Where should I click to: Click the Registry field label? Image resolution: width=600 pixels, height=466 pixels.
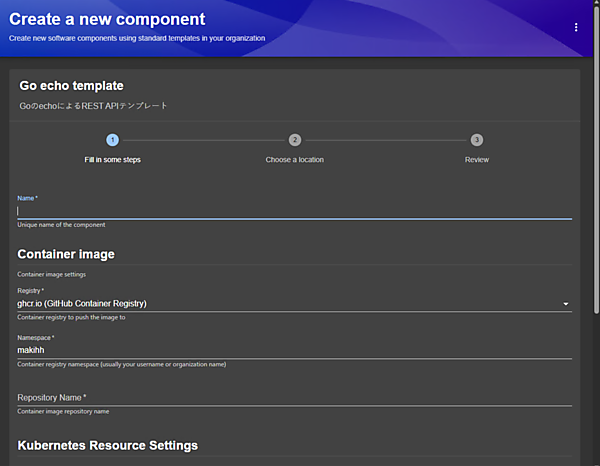[31, 290]
